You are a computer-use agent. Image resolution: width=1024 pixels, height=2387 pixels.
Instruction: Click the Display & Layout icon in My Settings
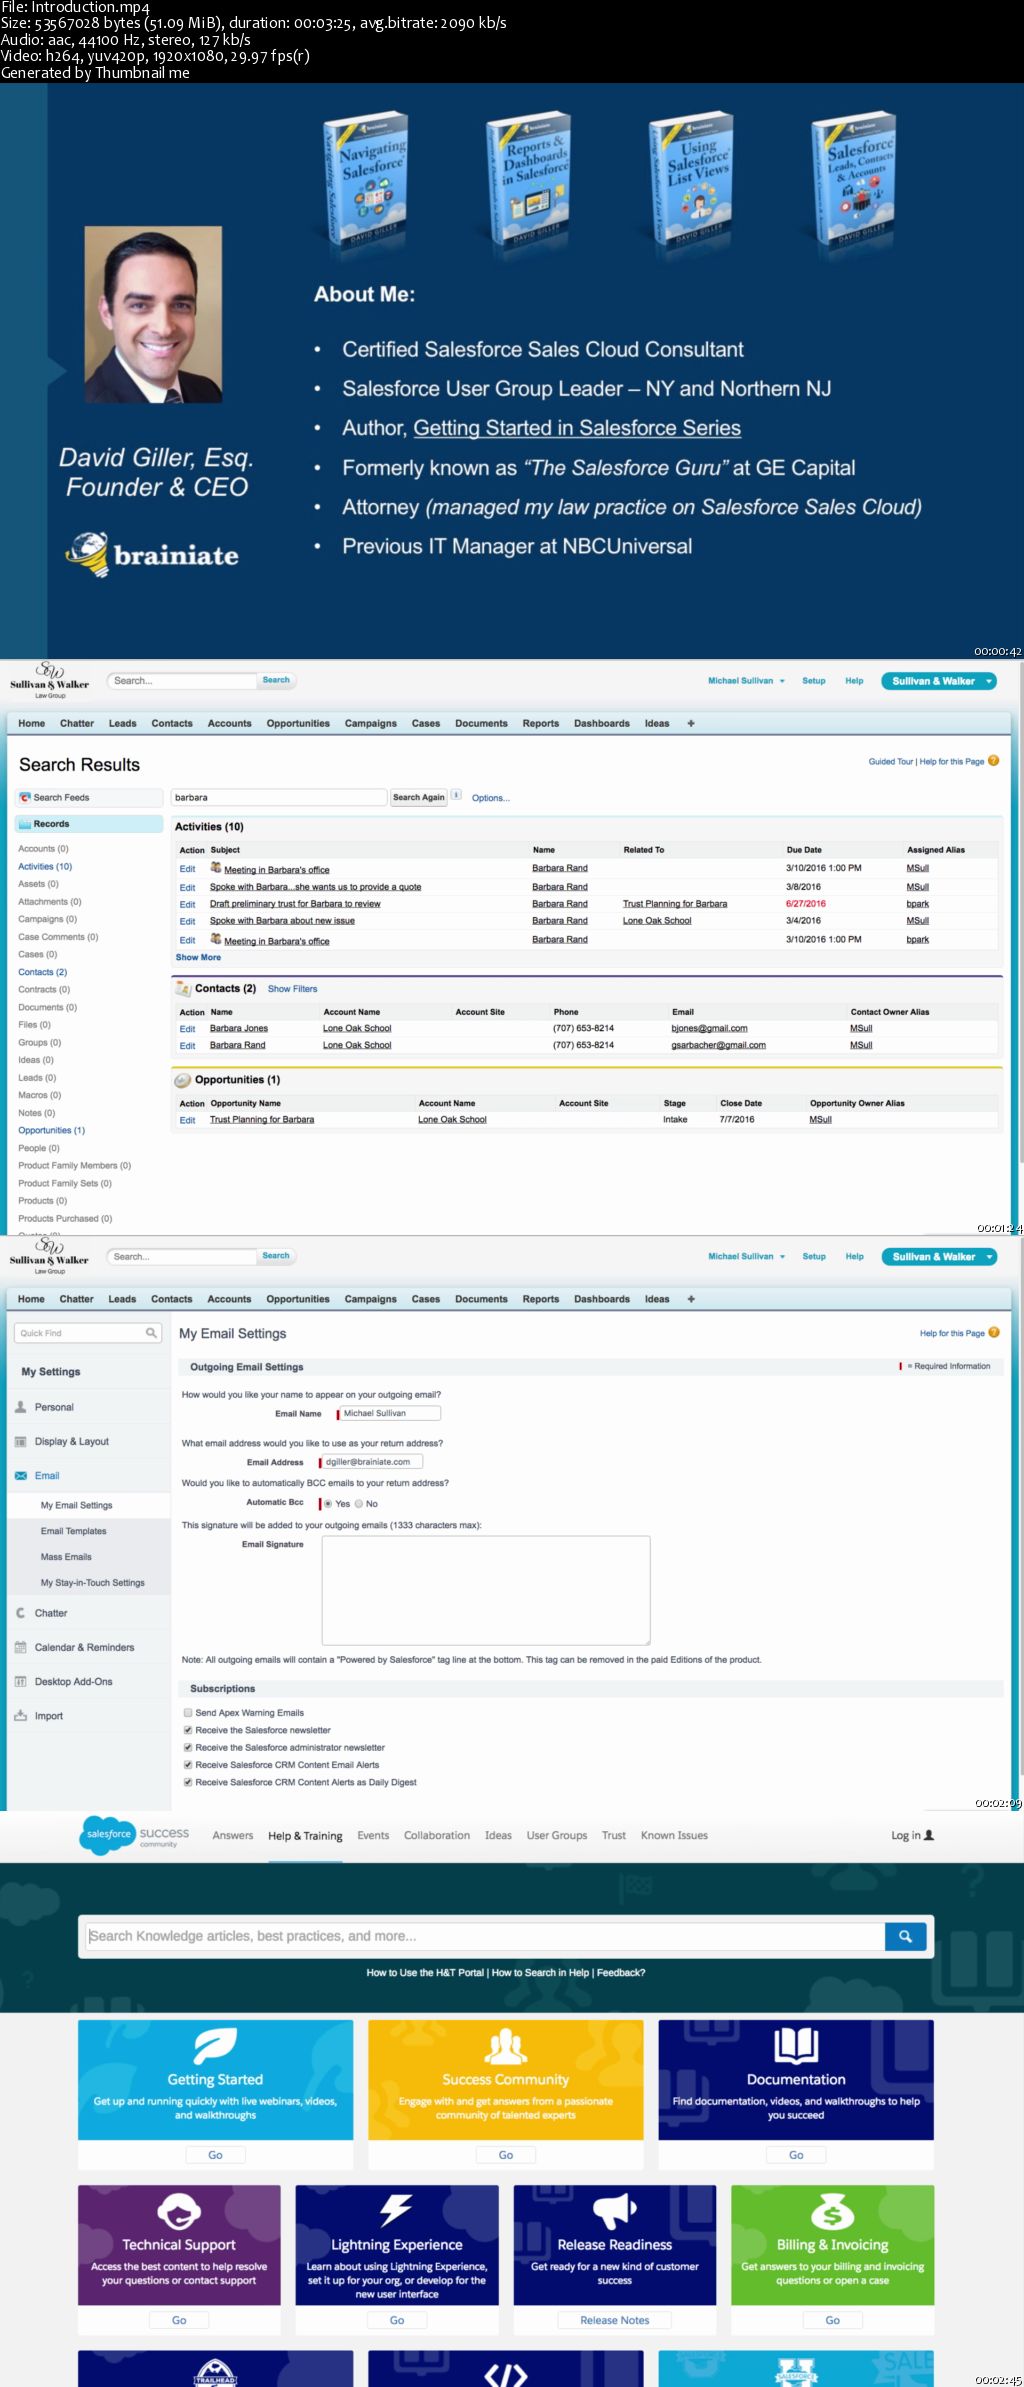(x=21, y=1441)
